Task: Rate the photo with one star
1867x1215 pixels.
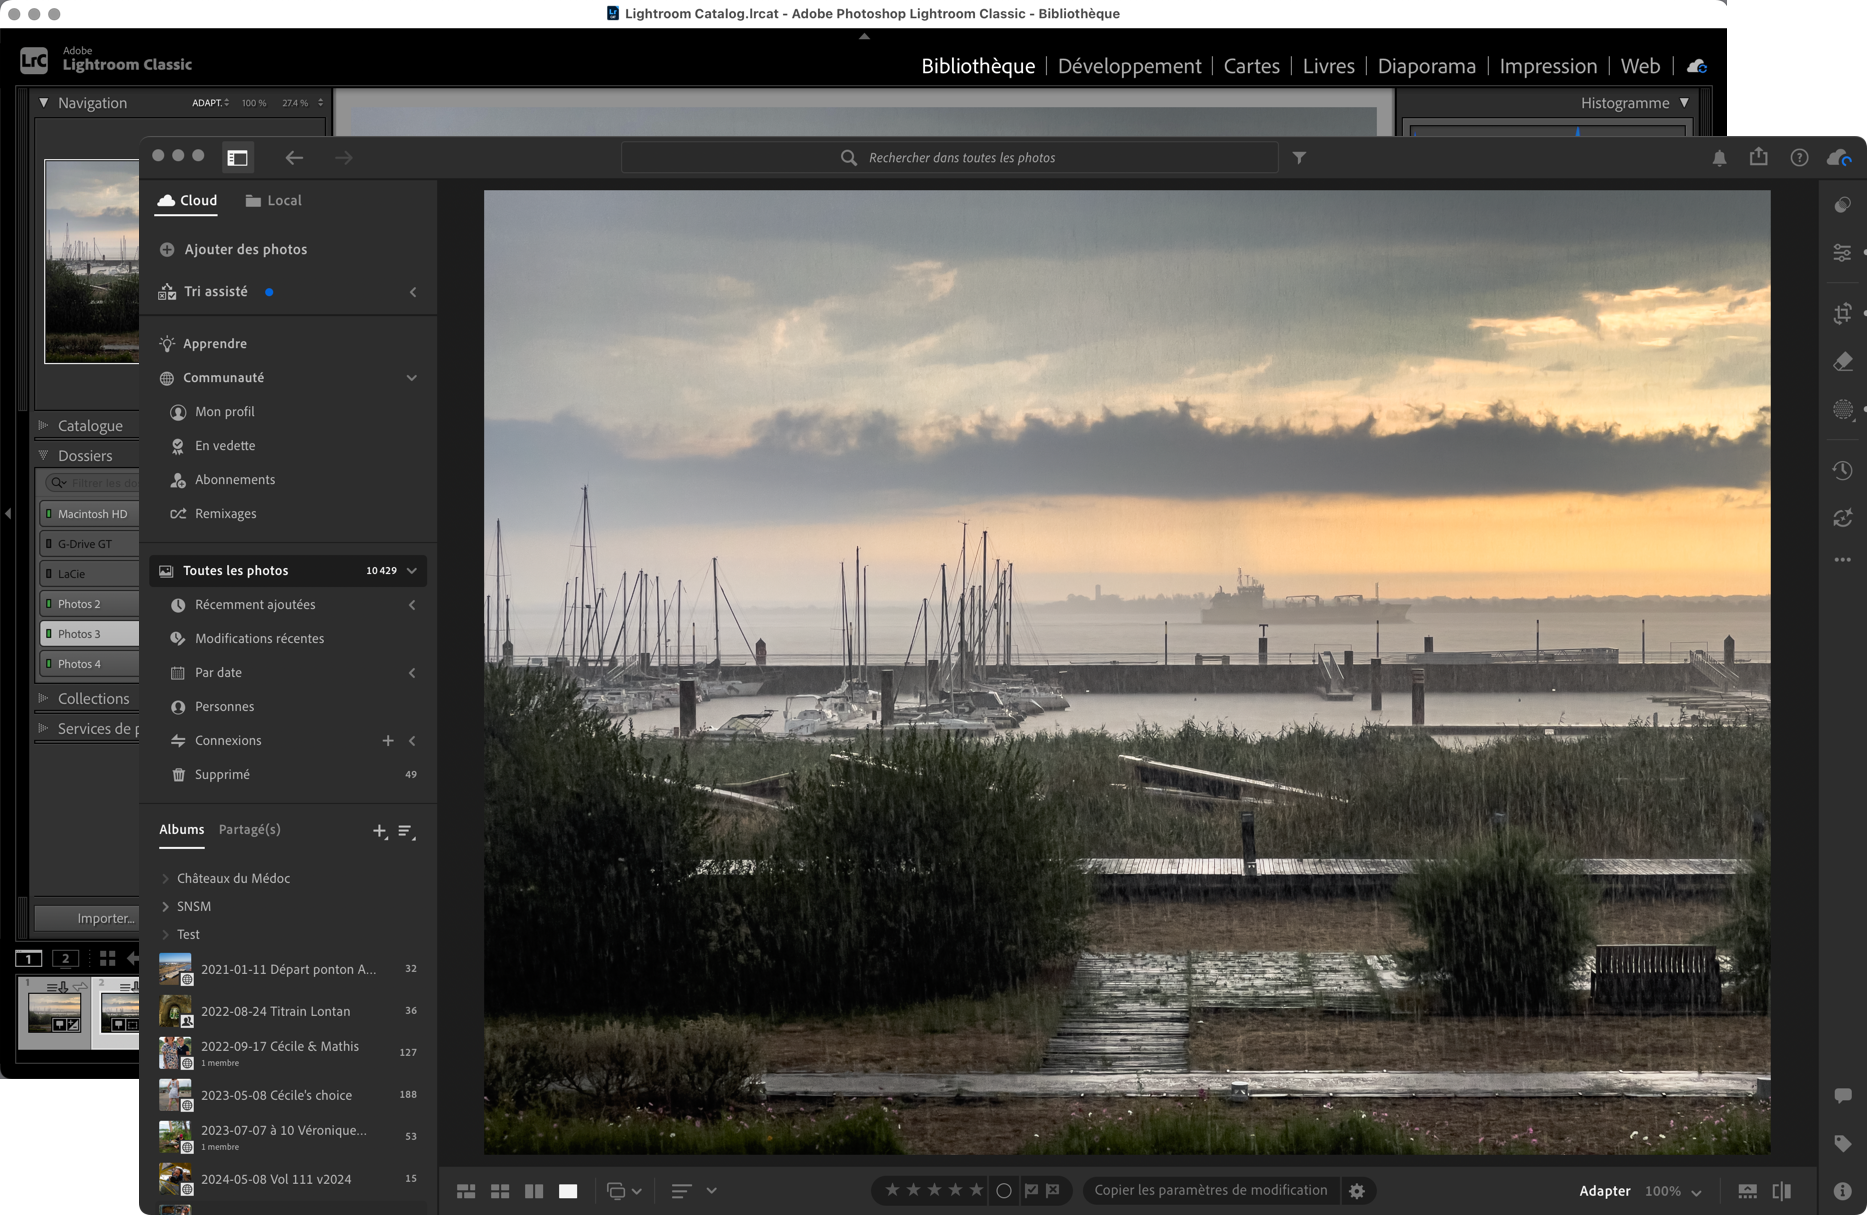Action: point(892,1190)
